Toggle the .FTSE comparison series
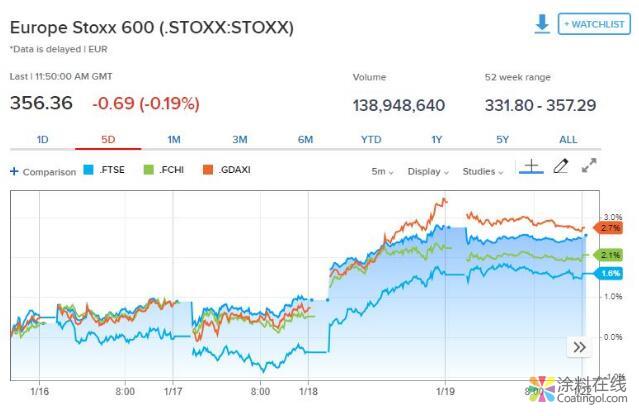This screenshot has height=416, width=639. tap(101, 170)
